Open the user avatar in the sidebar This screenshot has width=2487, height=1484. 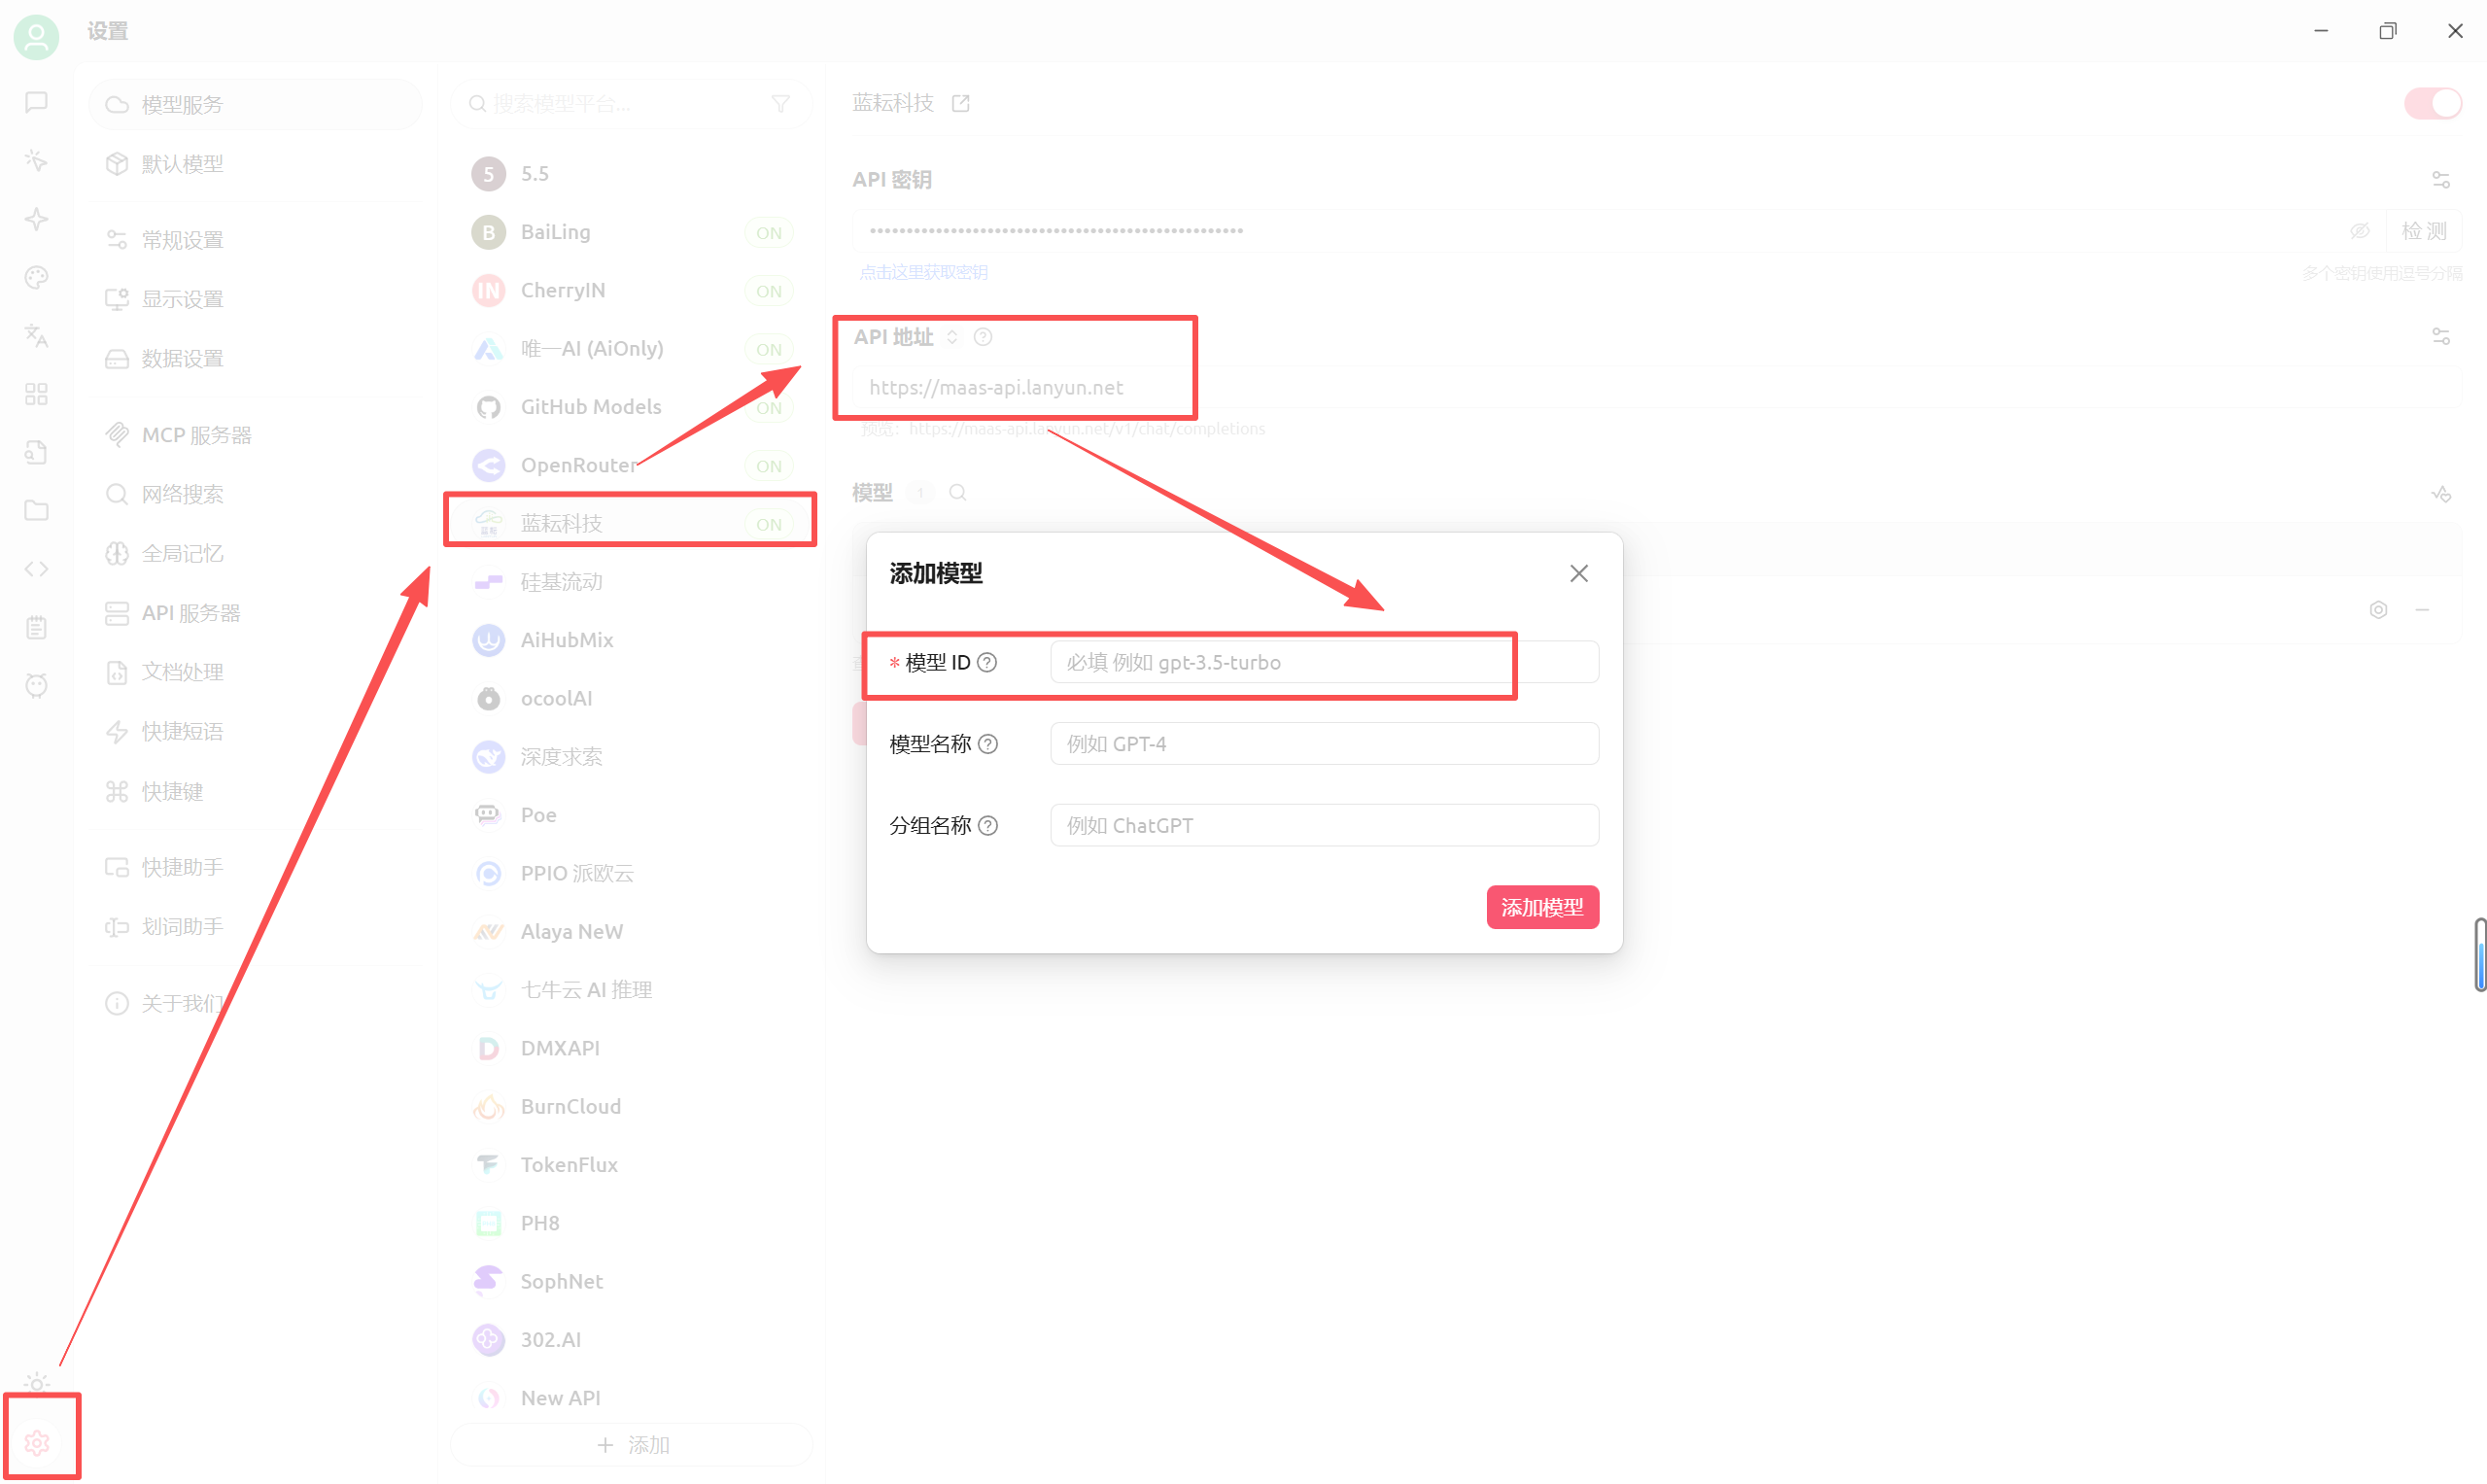click(36, 37)
